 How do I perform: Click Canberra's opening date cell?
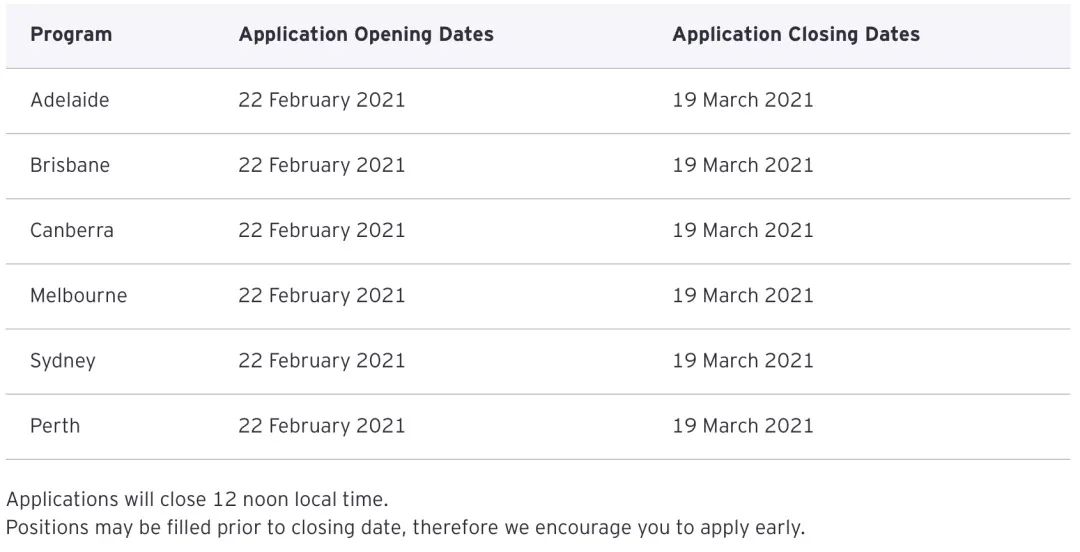click(x=322, y=230)
